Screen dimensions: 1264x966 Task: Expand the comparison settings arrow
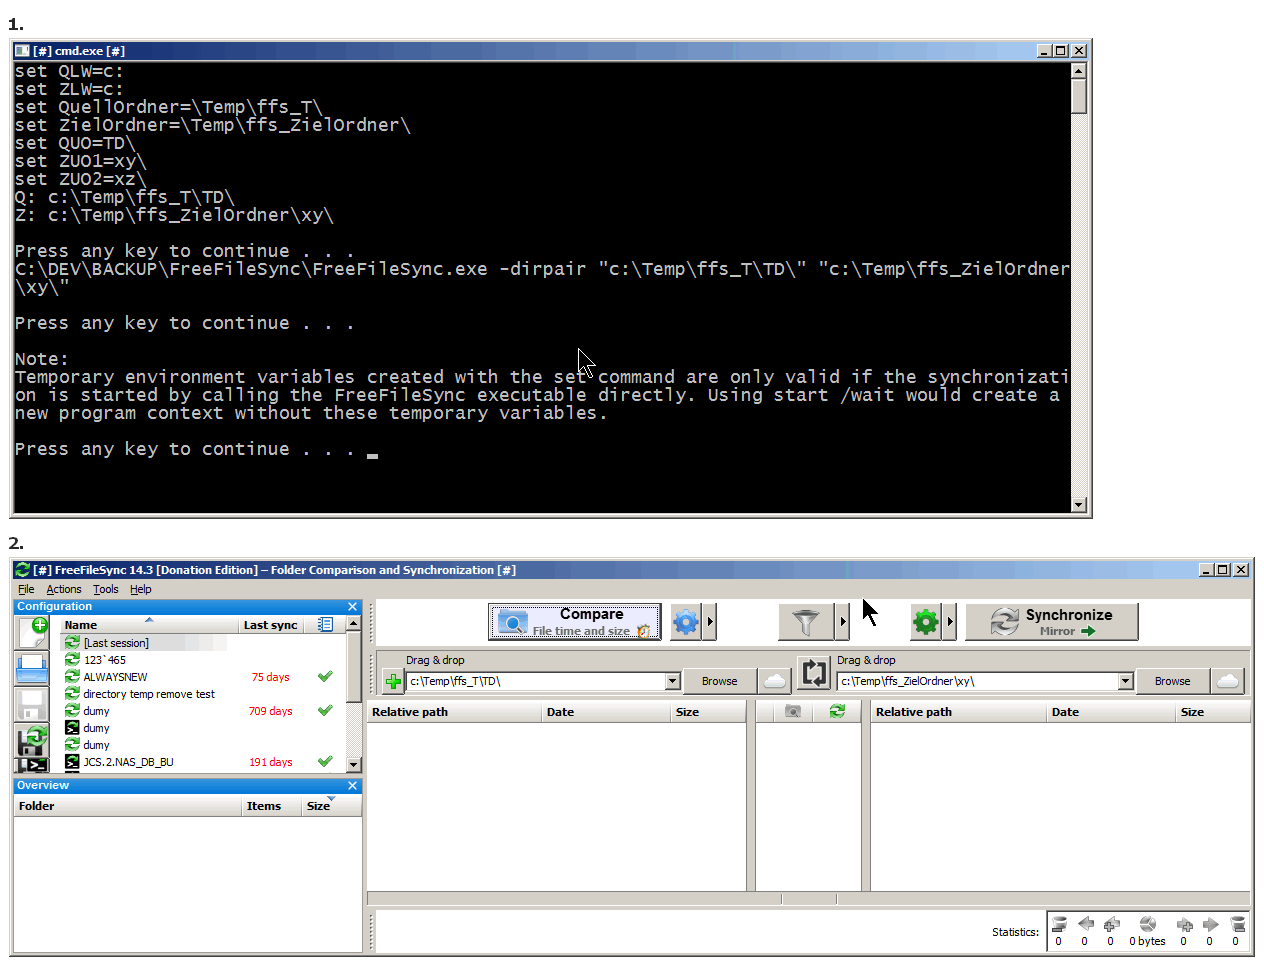pos(710,622)
